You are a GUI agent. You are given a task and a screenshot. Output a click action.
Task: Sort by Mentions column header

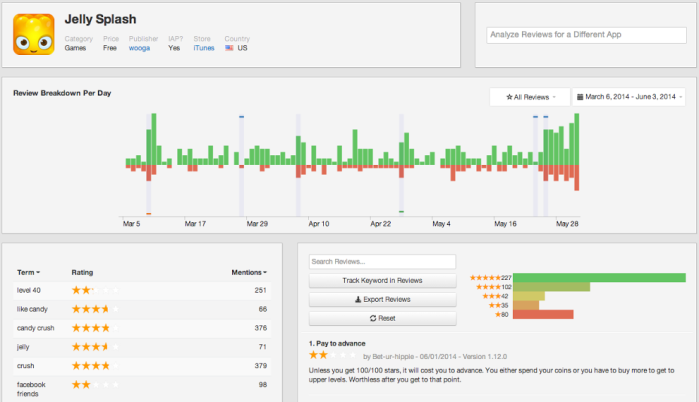pos(249,272)
